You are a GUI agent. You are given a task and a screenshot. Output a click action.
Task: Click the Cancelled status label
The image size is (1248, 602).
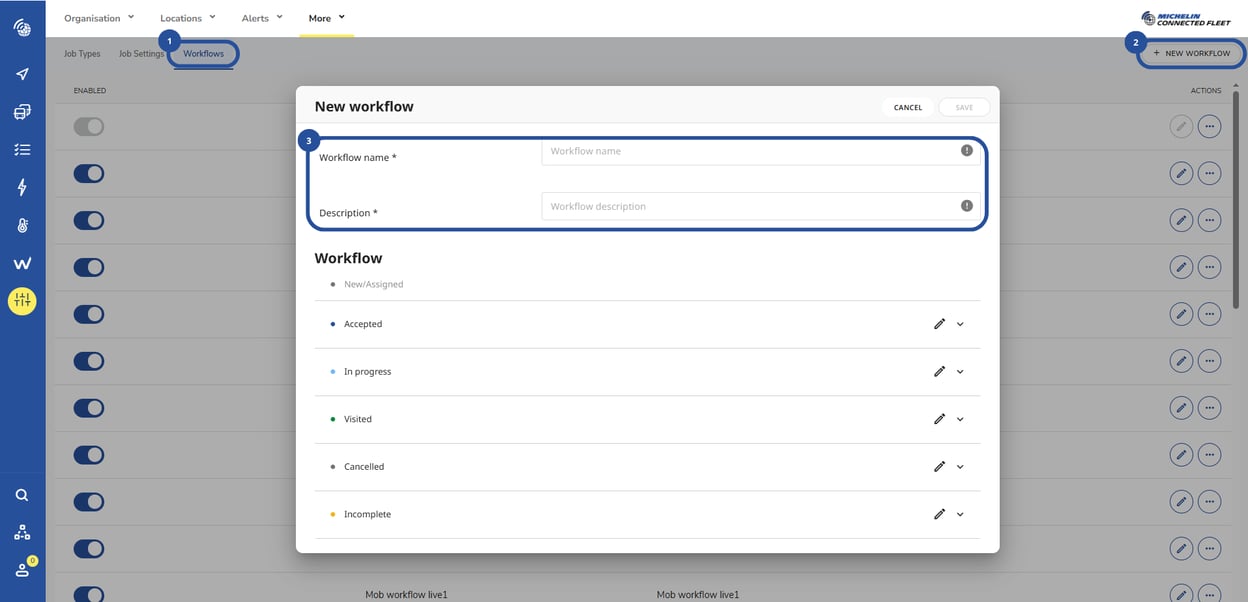(364, 467)
